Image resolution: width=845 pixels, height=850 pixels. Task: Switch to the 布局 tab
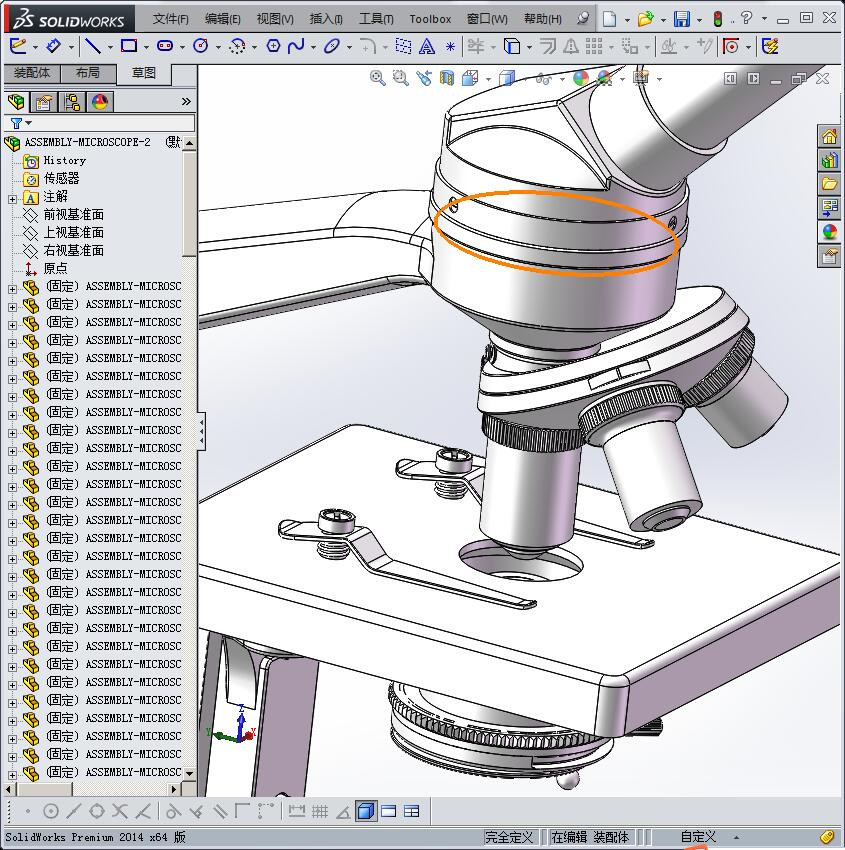pyautogui.click(x=88, y=73)
